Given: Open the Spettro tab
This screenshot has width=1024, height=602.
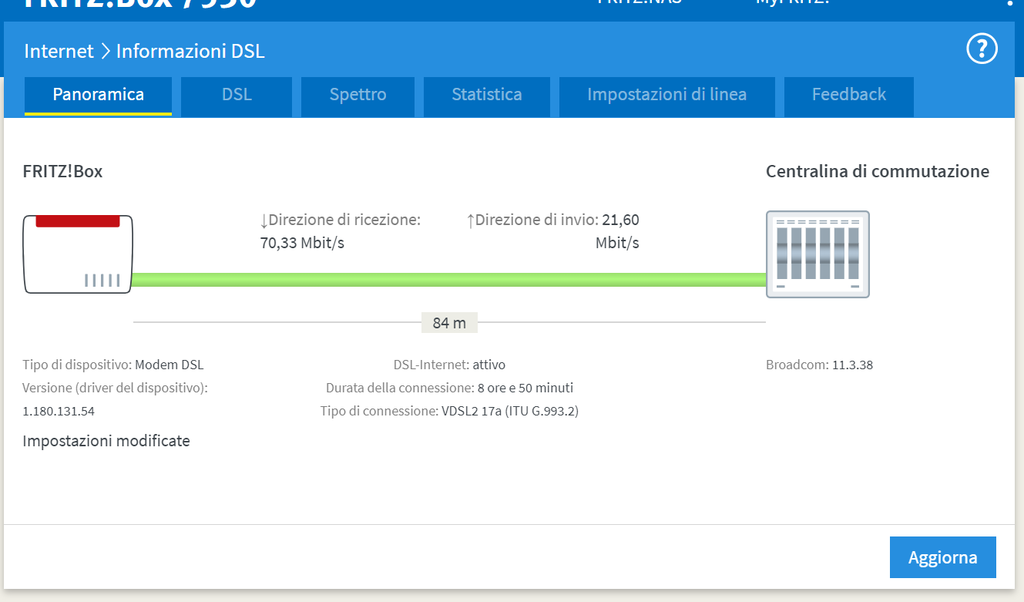Looking at the screenshot, I should [358, 95].
